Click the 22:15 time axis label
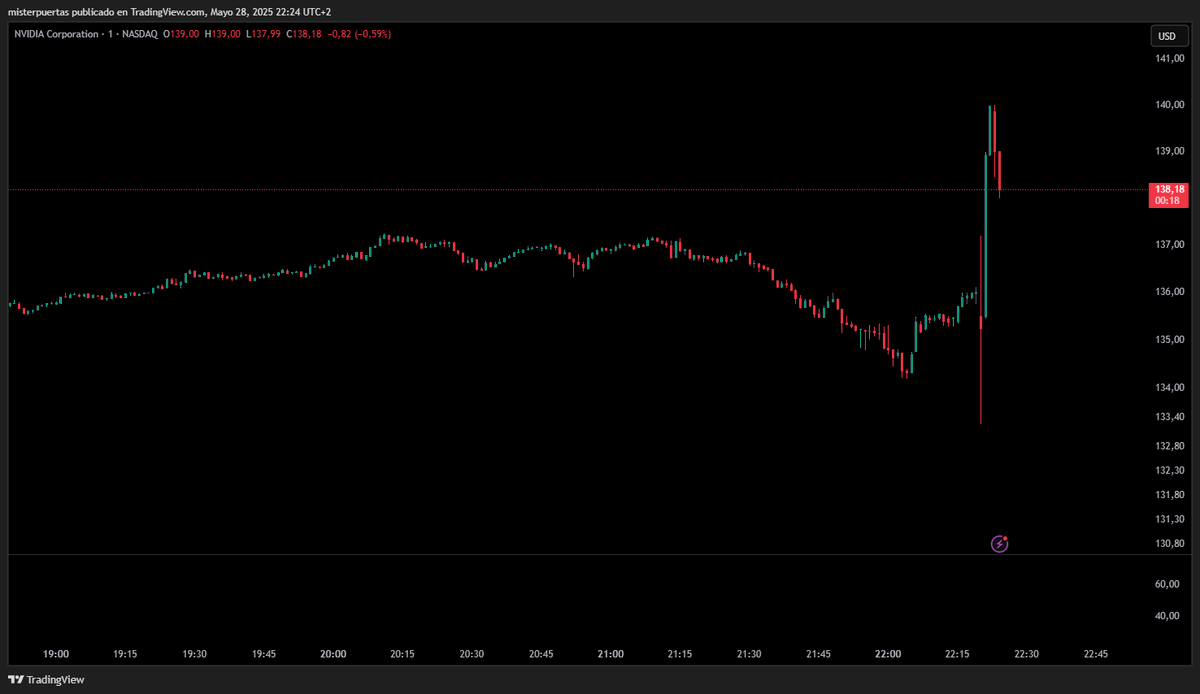The height and width of the screenshot is (694, 1200). click(x=957, y=654)
